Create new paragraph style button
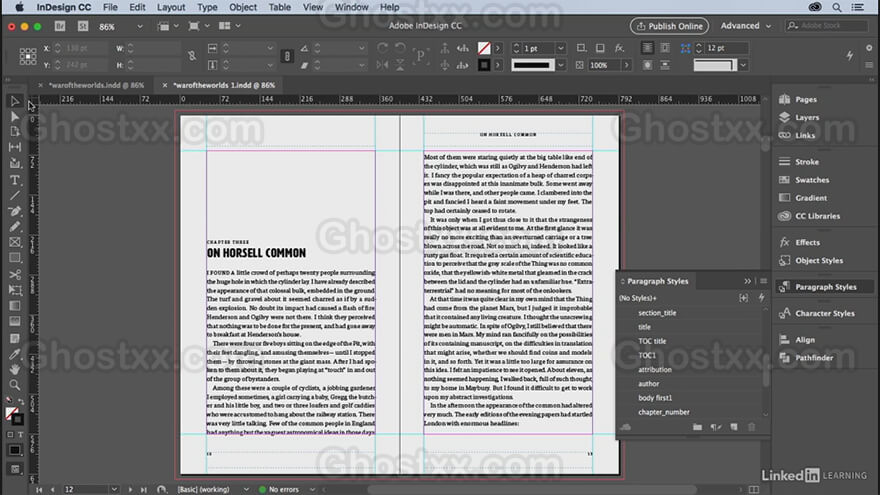The width and height of the screenshot is (880, 495). pos(734,427)
